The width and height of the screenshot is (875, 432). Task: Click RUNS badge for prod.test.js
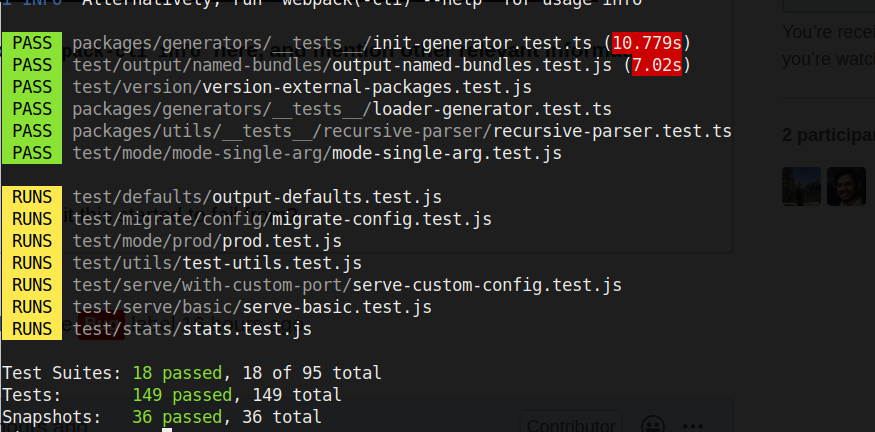(x=32, y=241)
